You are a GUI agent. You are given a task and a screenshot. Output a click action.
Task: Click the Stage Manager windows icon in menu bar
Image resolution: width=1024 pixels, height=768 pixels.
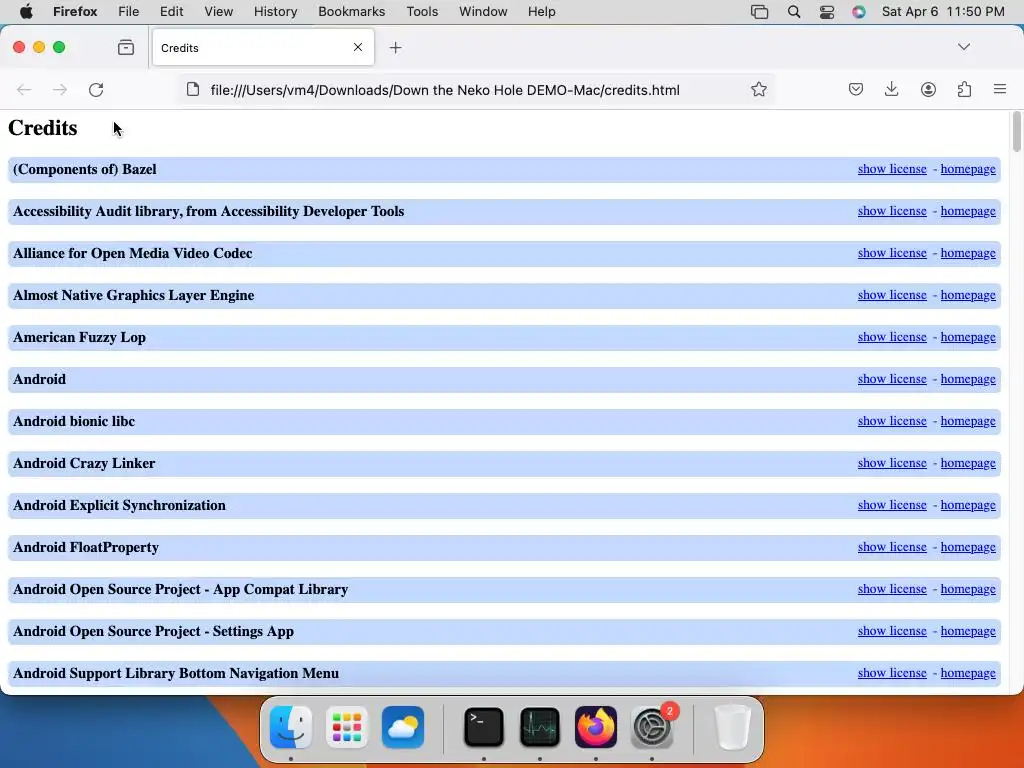[x=759, y=12]
